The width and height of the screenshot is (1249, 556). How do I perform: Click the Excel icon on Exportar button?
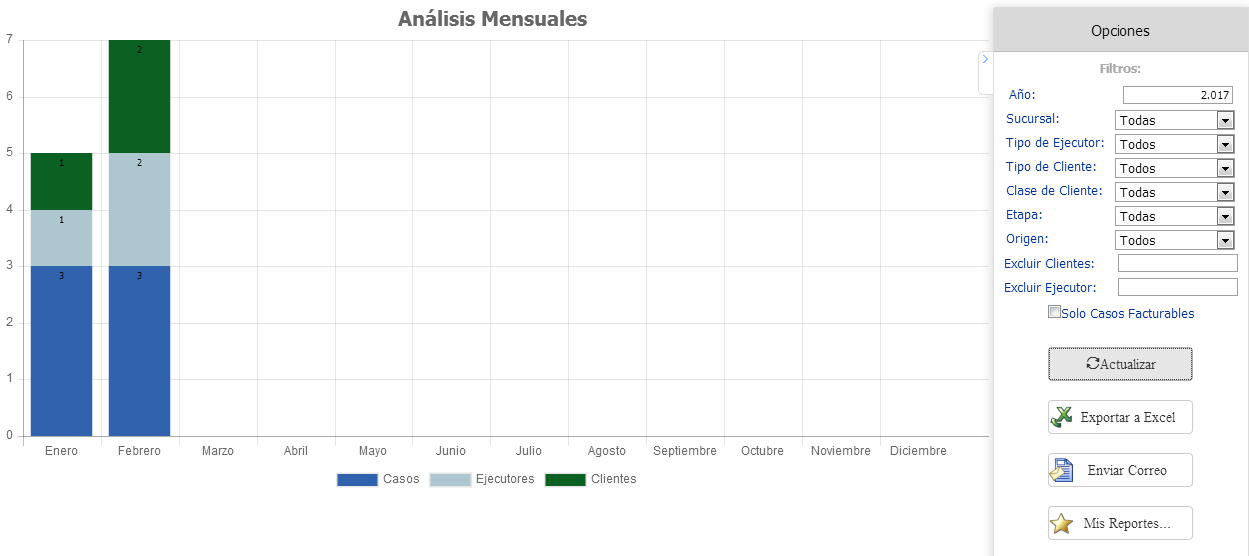coord(1062,418)
